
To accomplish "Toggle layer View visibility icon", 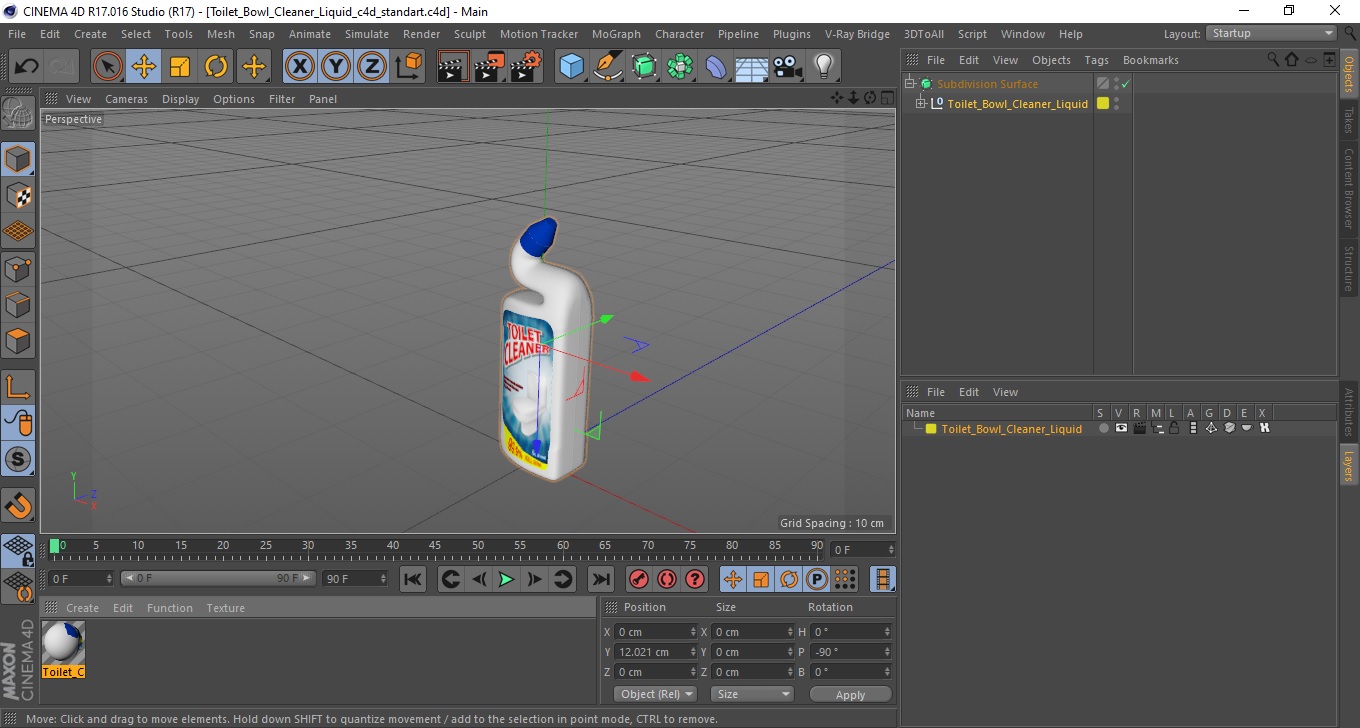I will pyautogui.click(x=1121, y=428).
